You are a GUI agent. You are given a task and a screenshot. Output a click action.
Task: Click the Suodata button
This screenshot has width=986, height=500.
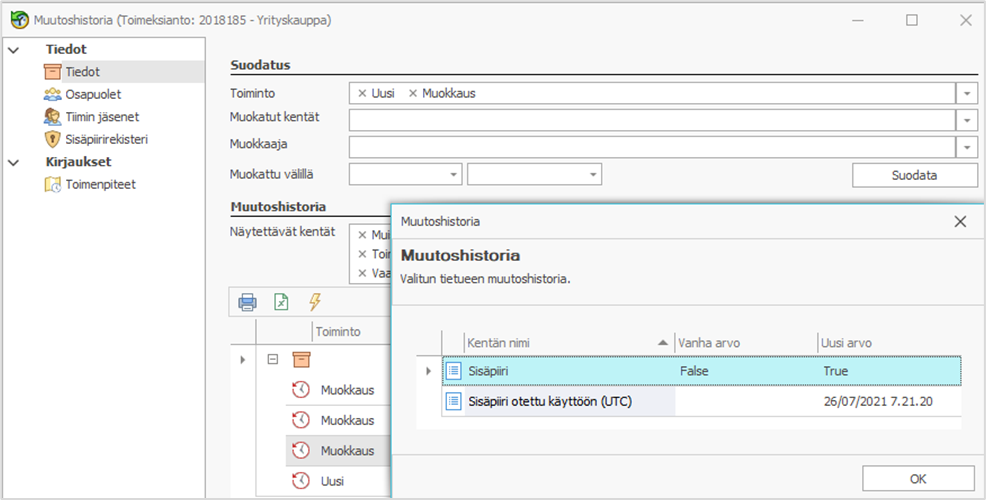(914, 175)
